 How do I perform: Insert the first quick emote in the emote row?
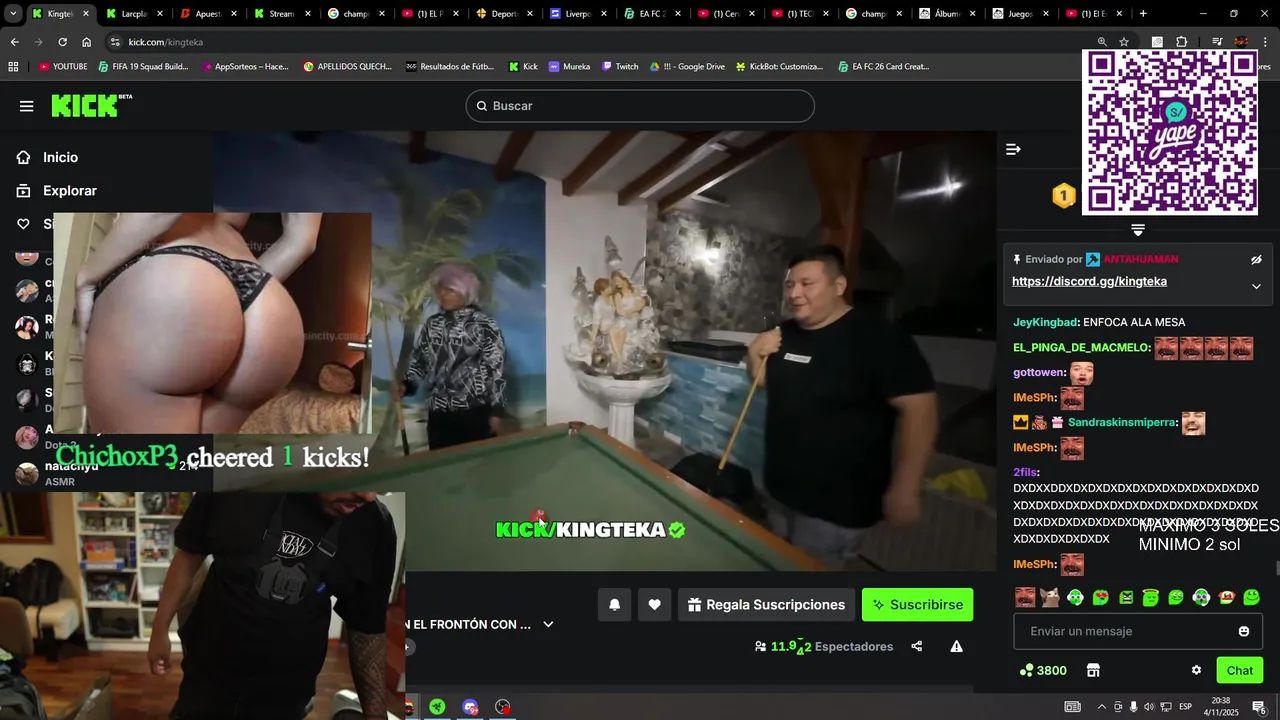click(x=1025, y=597)
